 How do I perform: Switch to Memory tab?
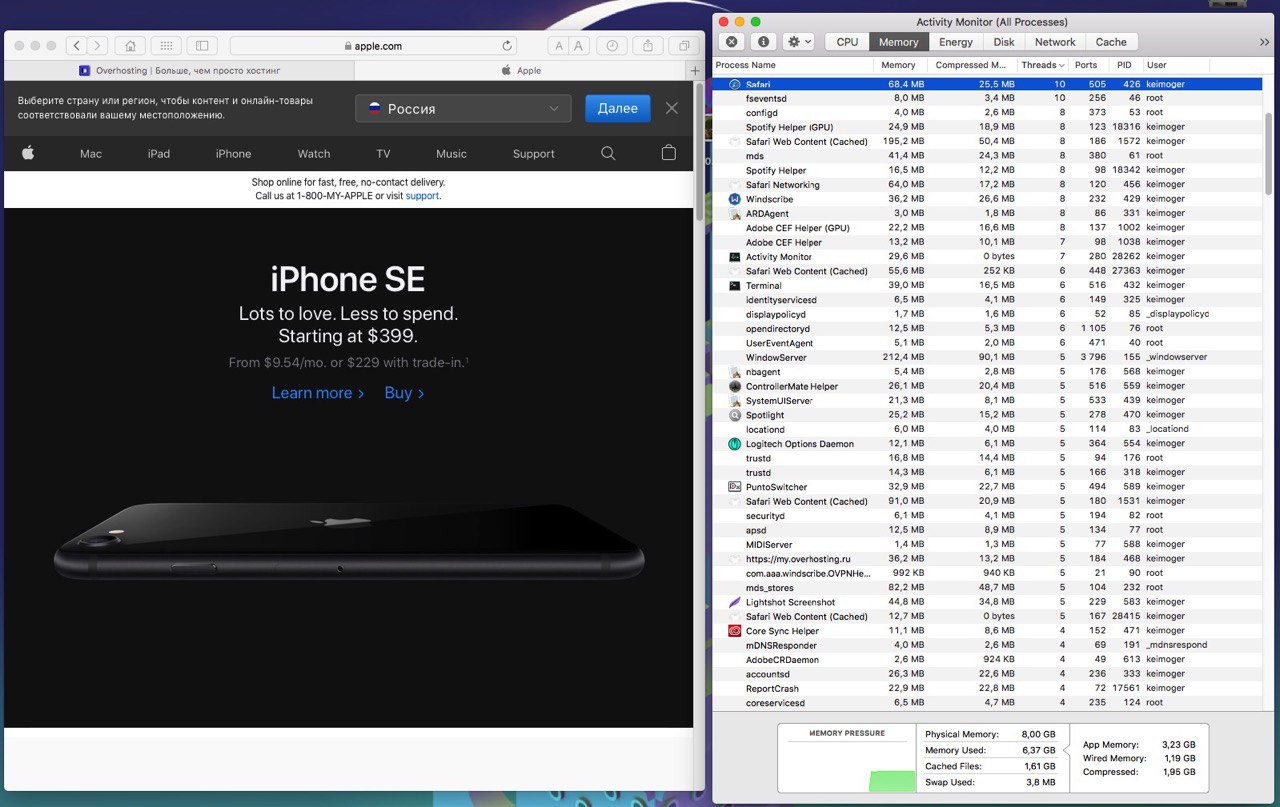898,42
